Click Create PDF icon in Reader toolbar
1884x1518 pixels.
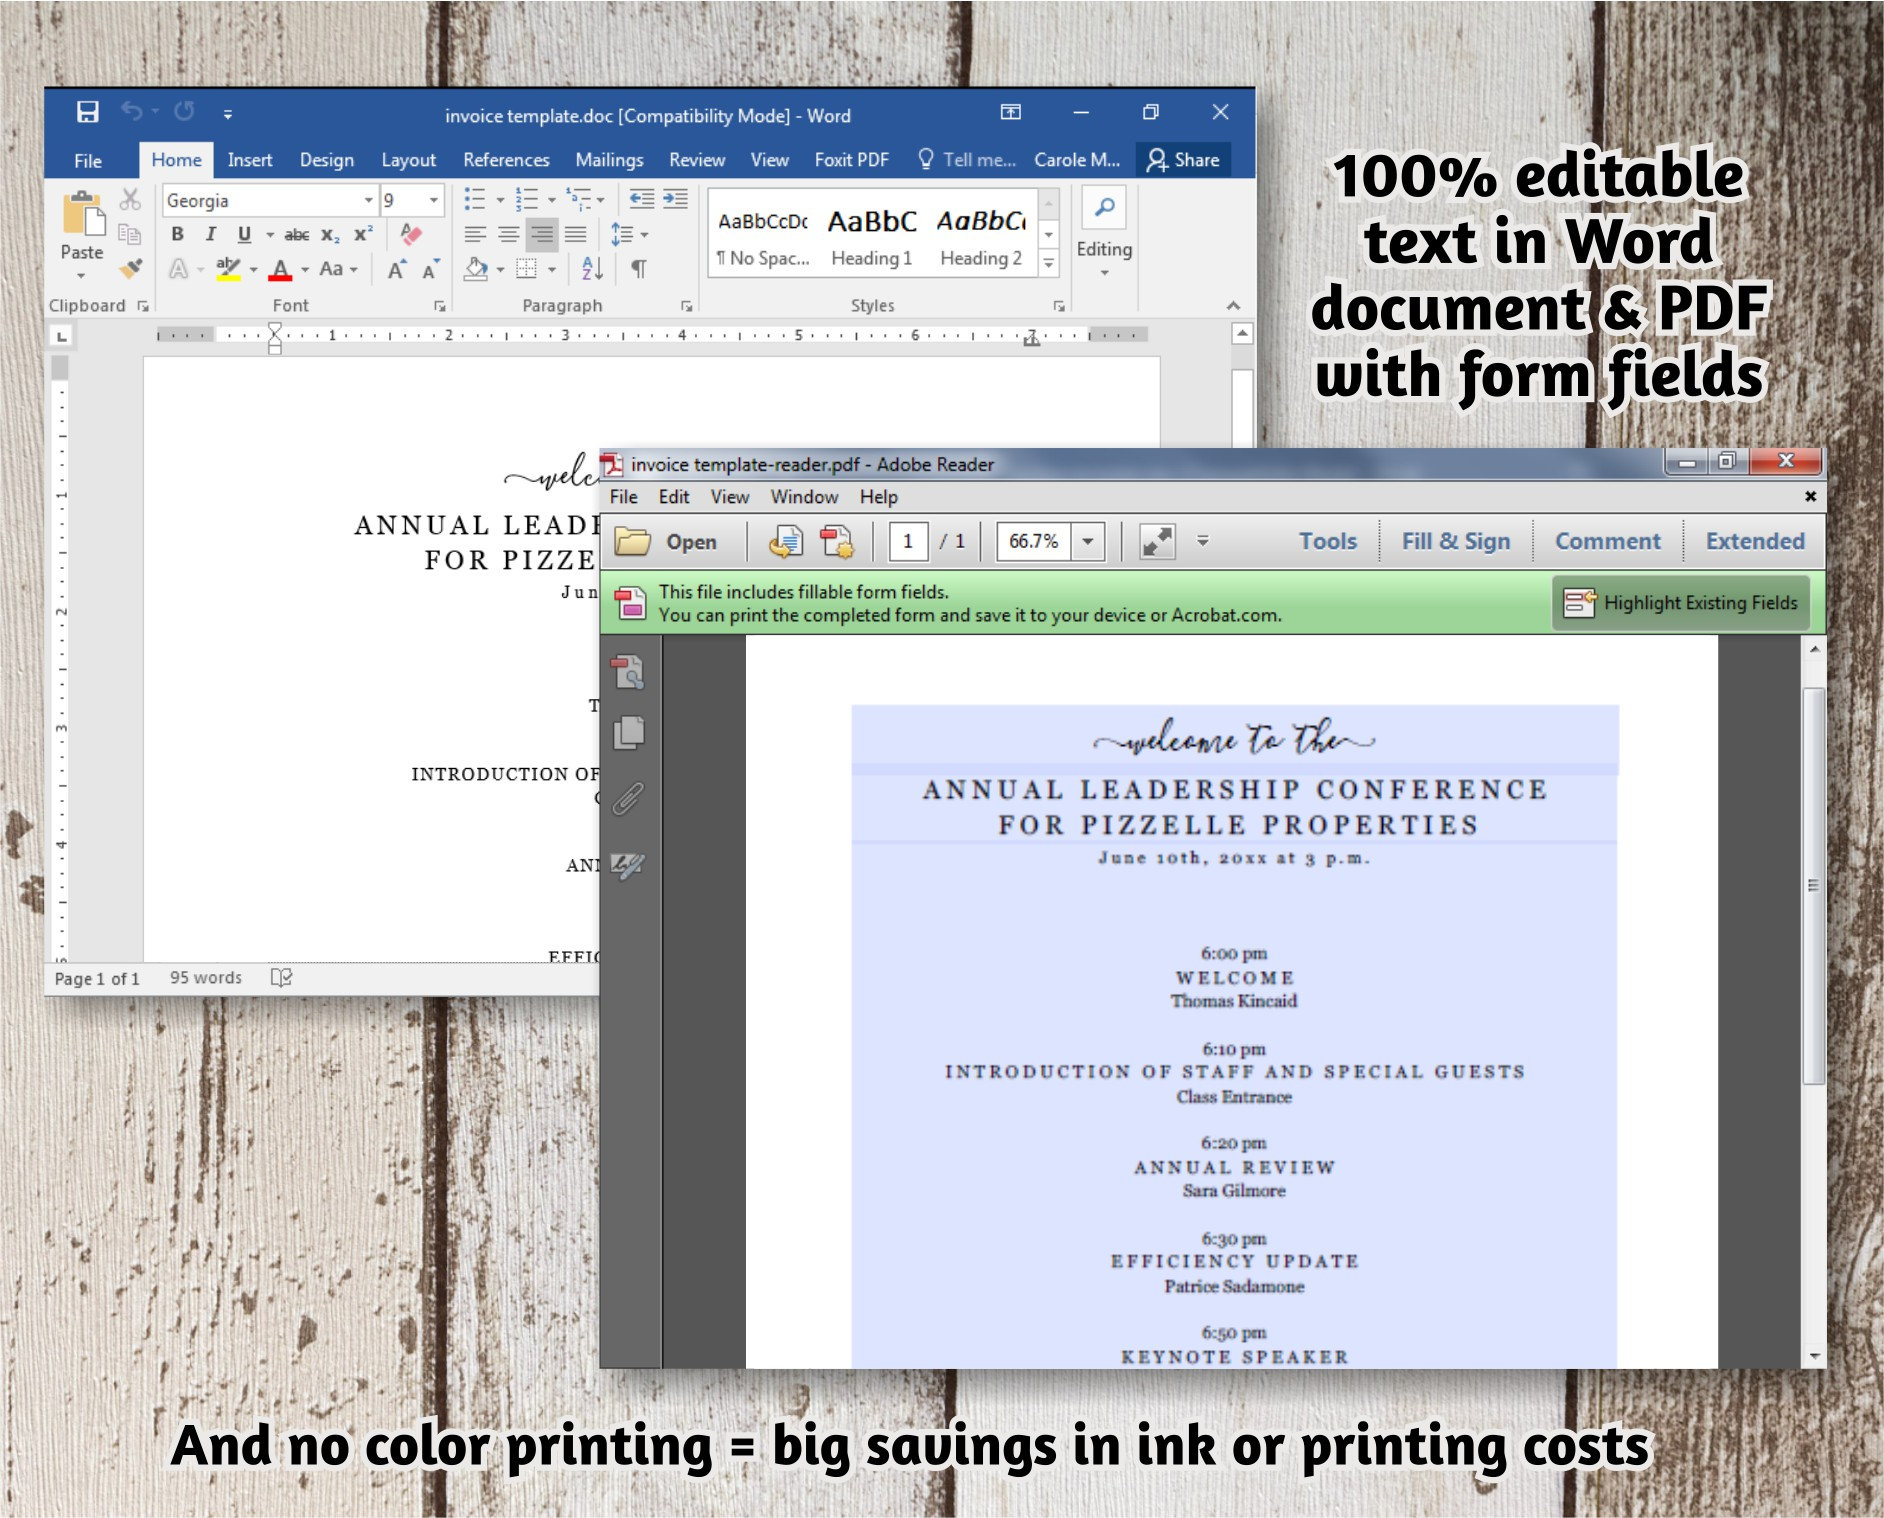[837, 542]
